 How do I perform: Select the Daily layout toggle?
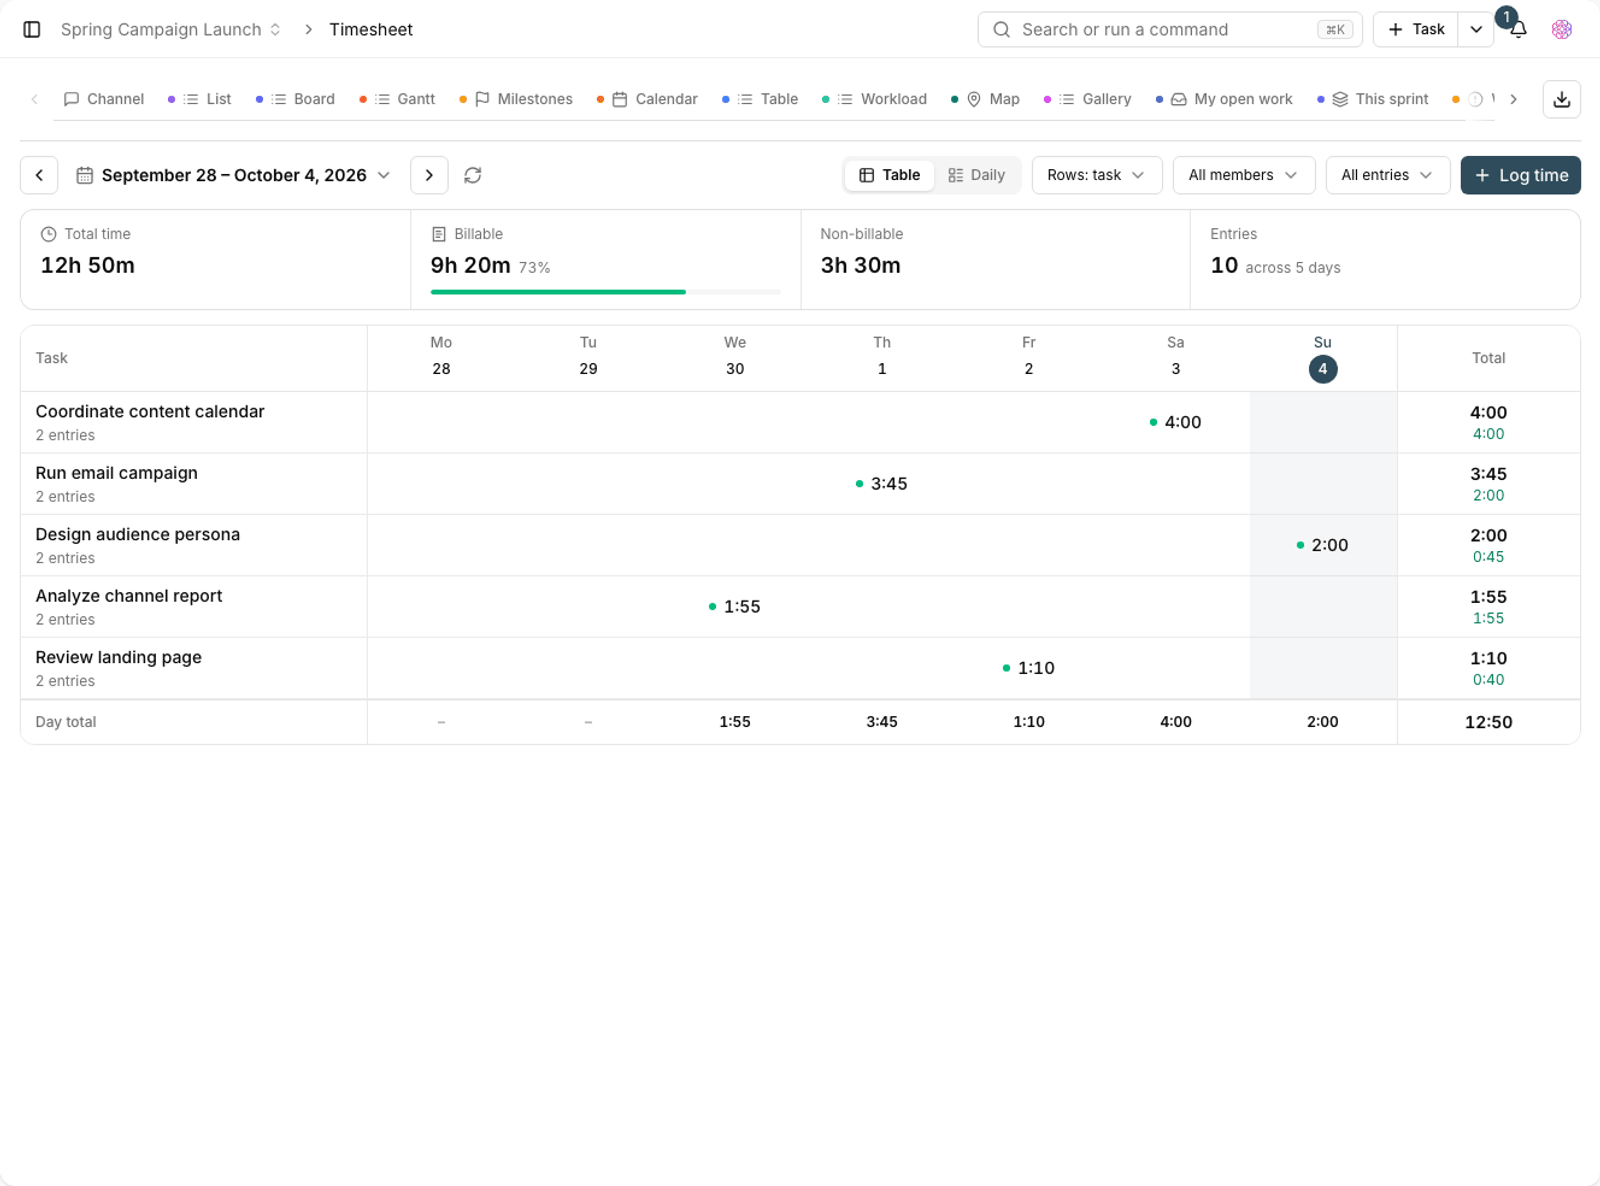[976, 175]
